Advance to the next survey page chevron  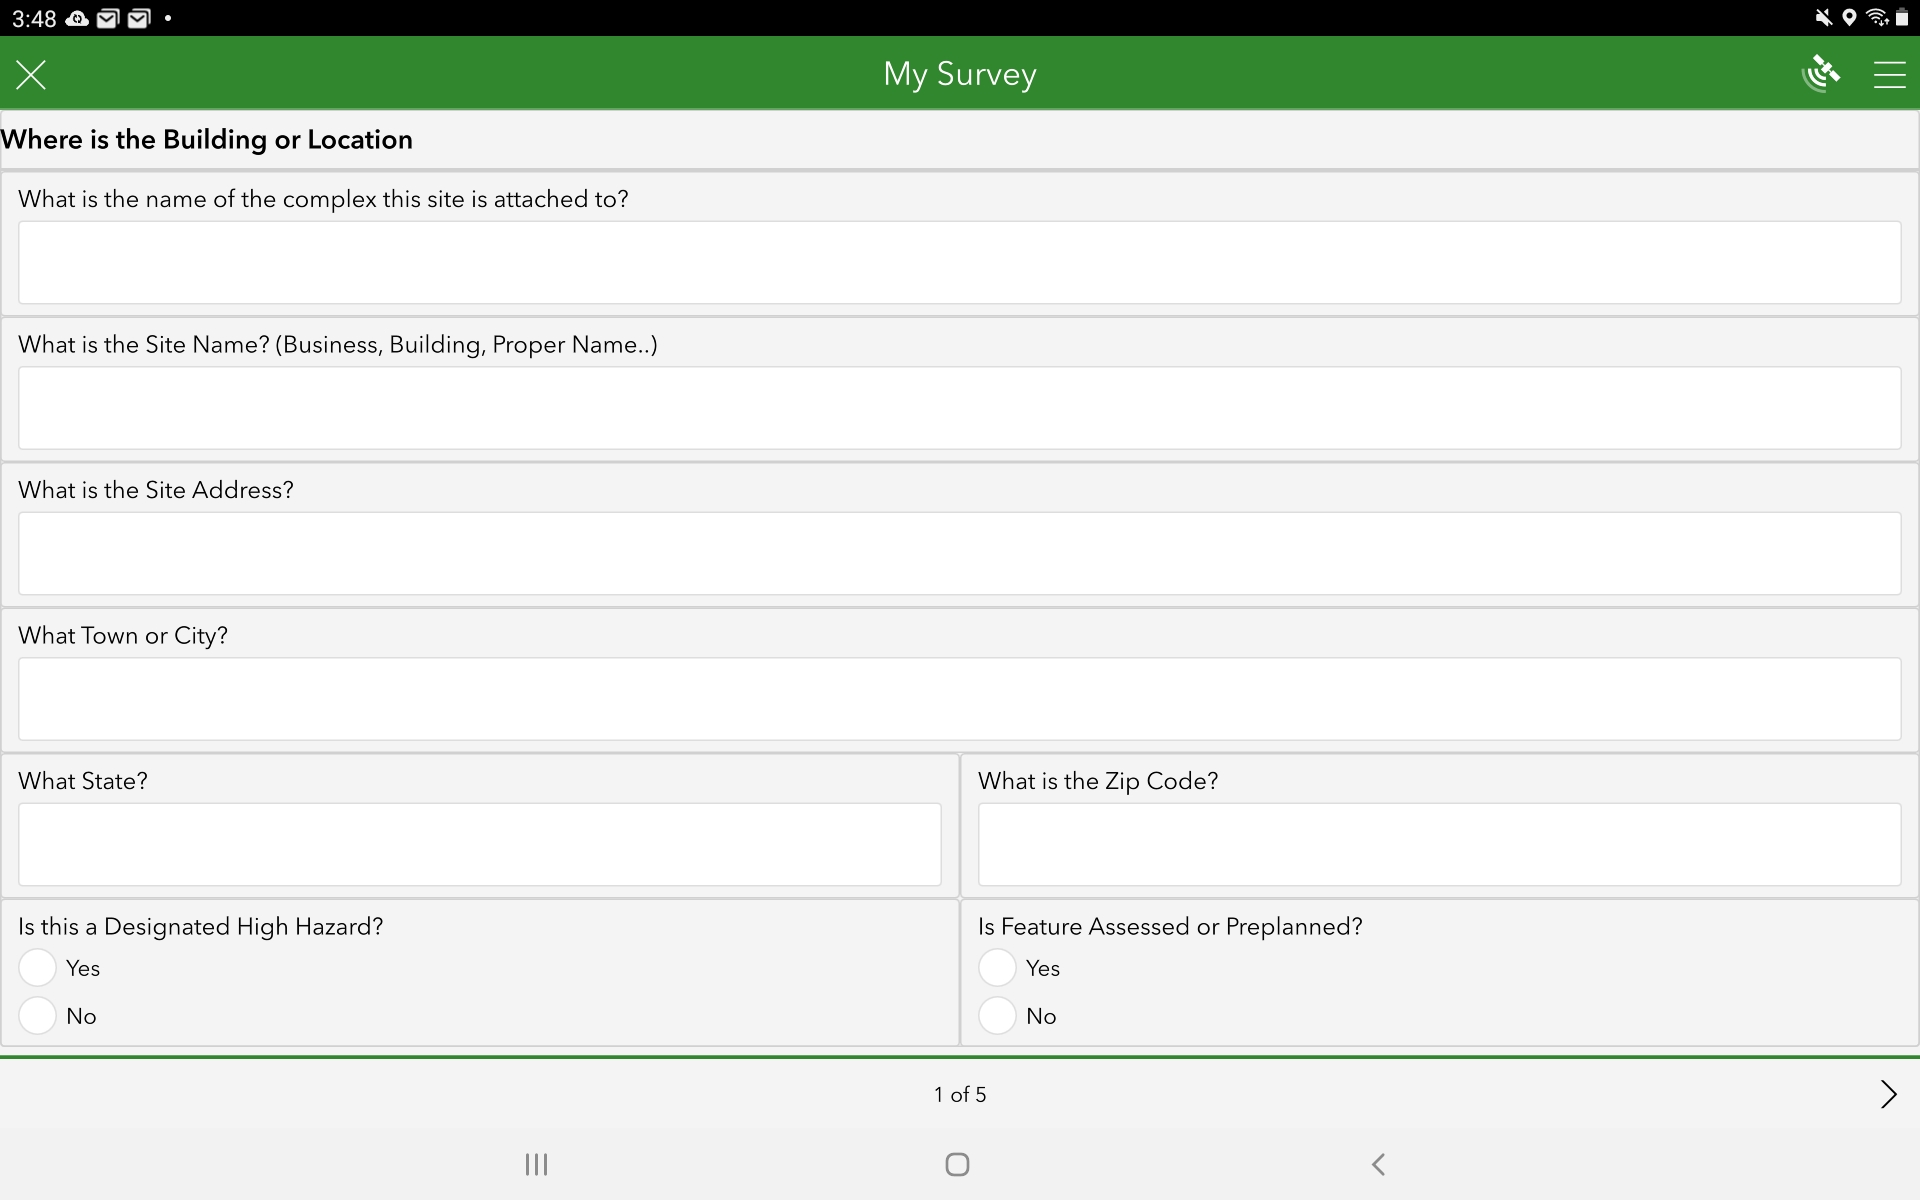1886,1093
